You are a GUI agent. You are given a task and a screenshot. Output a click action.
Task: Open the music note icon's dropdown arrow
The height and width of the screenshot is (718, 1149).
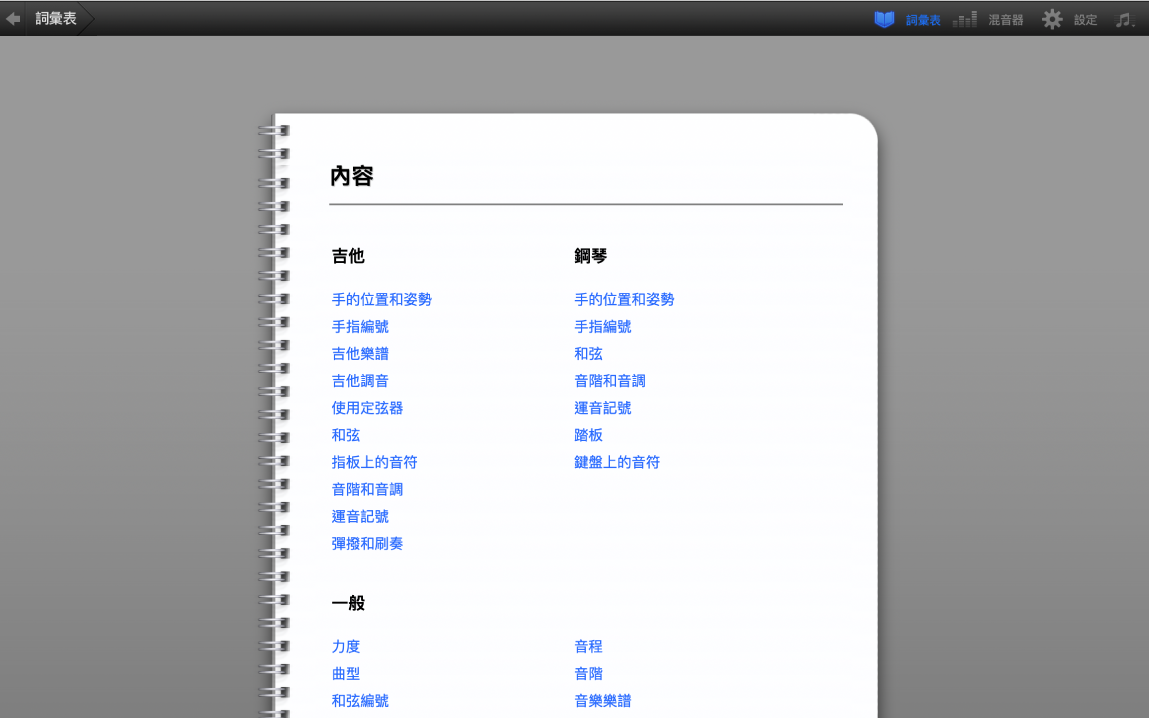pos(1135,22)
